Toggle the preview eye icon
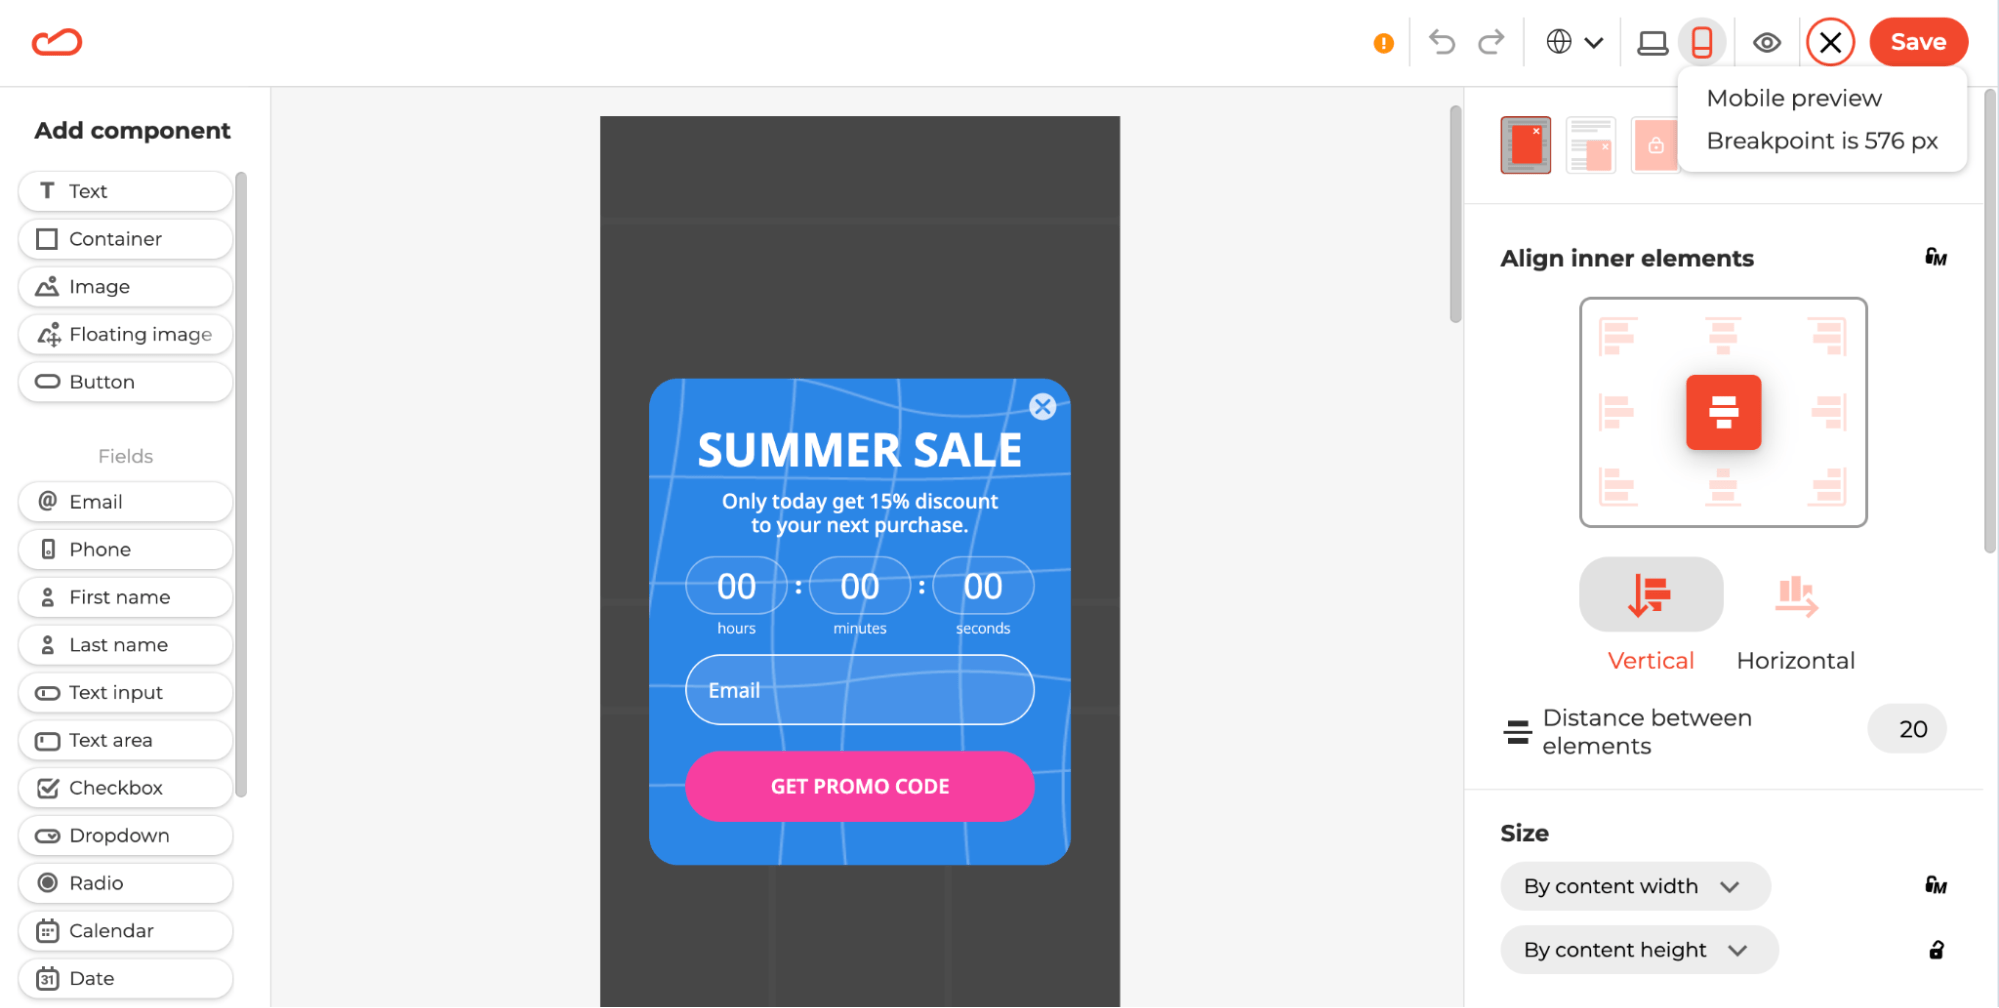Viewport: 1999px width, 1008px height. coord(1767,42)
